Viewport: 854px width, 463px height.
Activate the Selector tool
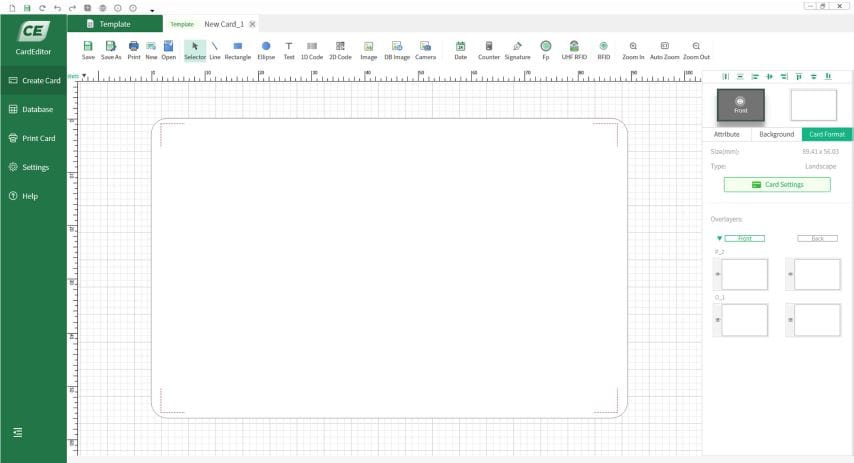pyautogui.click(x=194, y=50)
